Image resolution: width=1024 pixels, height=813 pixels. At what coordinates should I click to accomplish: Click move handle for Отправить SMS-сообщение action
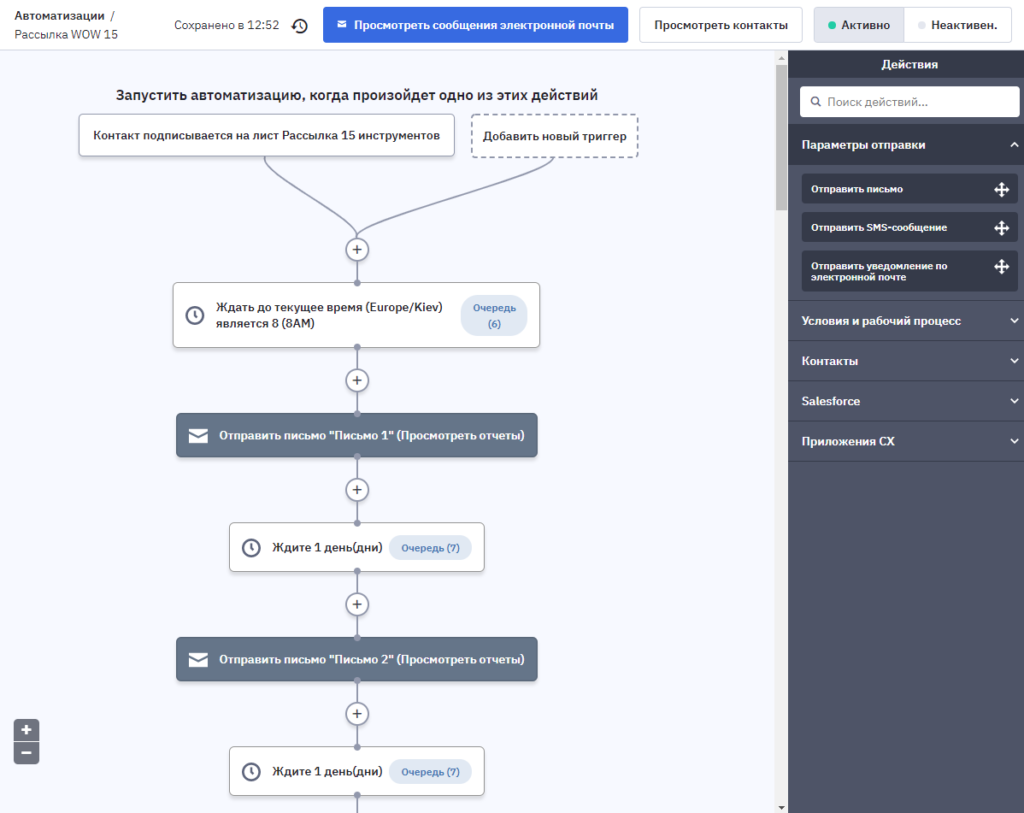click(1001, 228)
